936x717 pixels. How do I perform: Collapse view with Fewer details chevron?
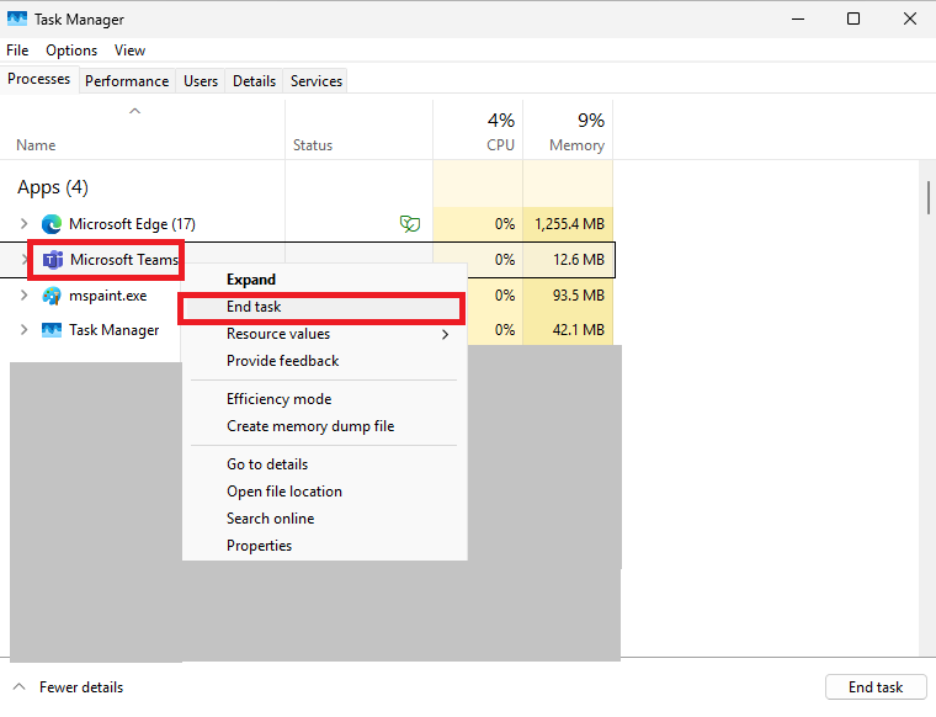coord(19,687)
